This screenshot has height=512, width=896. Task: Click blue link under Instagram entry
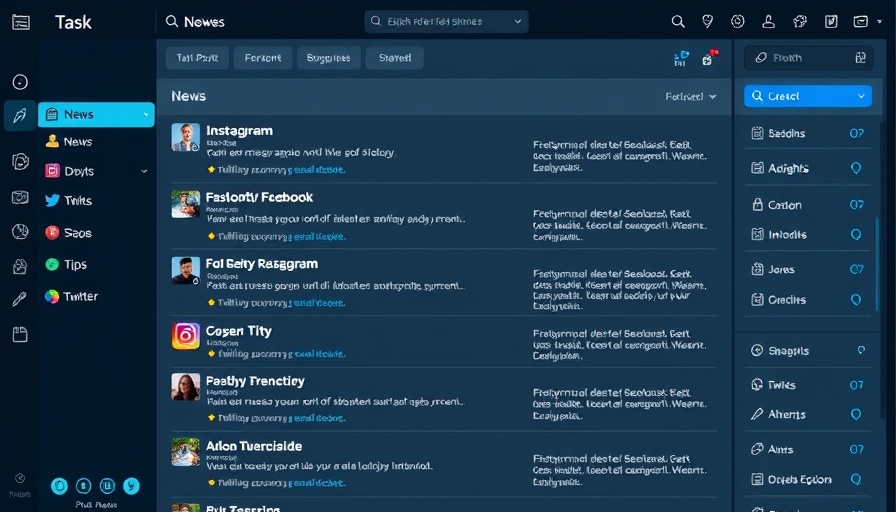pyautogui.click(x=317, y=170)
